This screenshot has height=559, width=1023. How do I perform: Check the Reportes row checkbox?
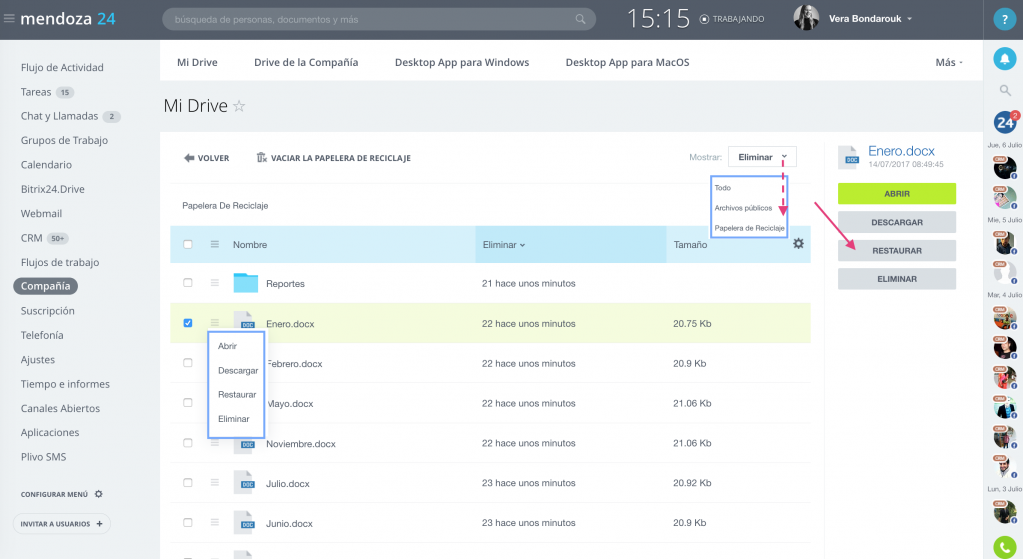coord(188,282)
